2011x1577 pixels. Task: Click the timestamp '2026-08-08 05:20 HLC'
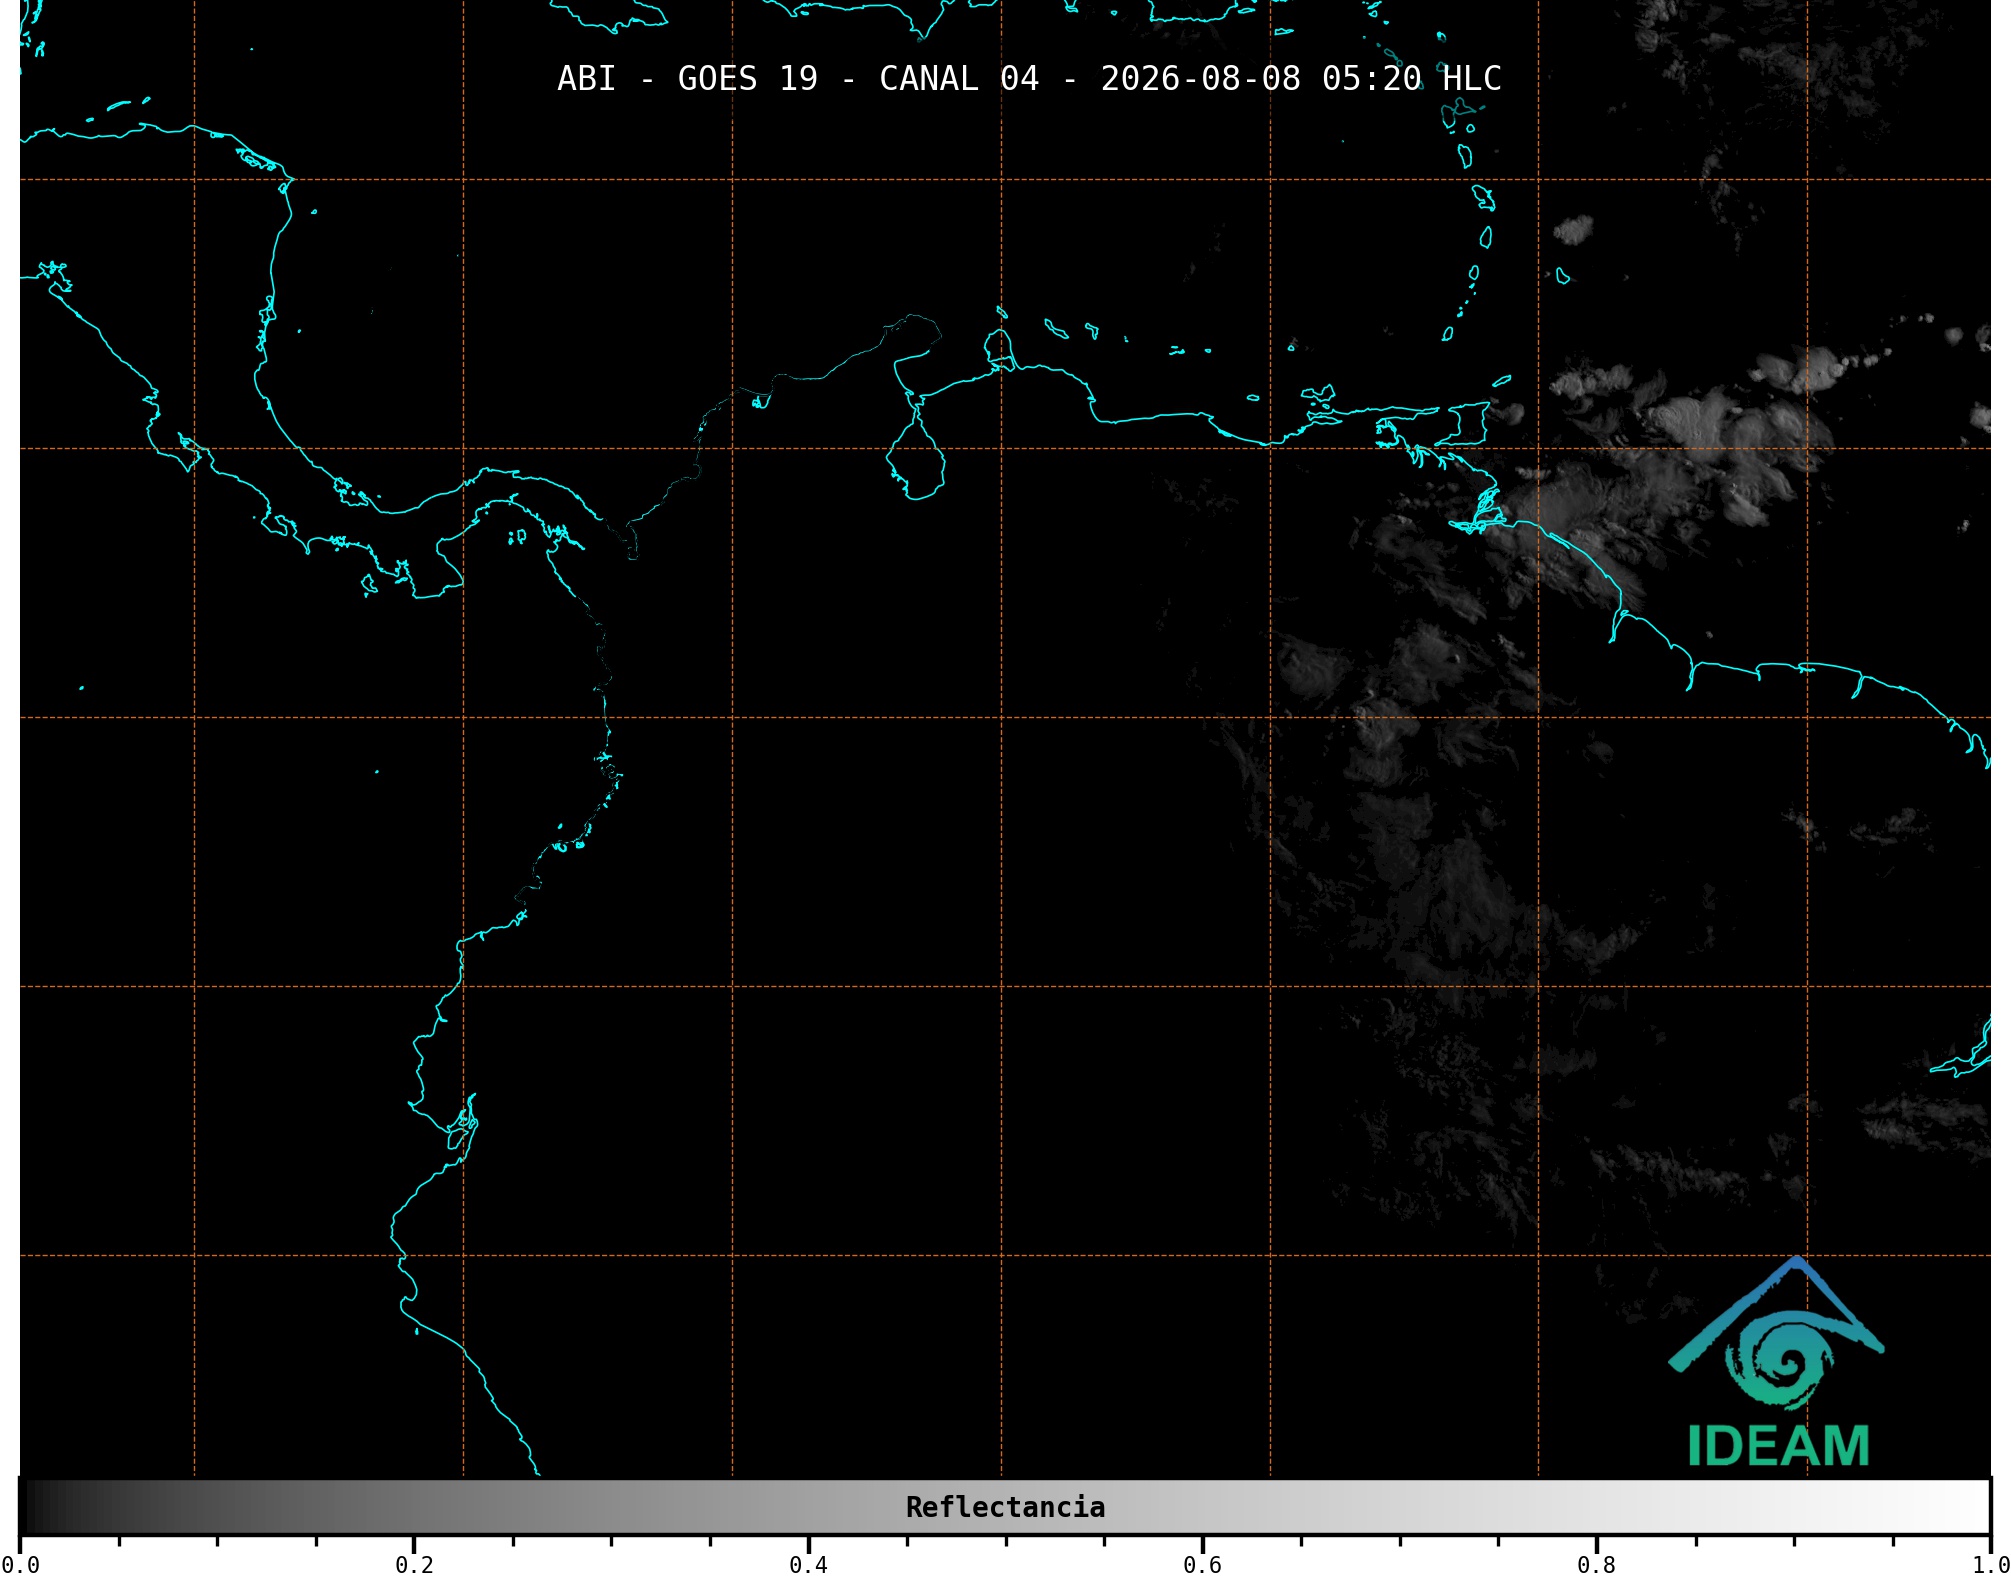click(1301, 79)
